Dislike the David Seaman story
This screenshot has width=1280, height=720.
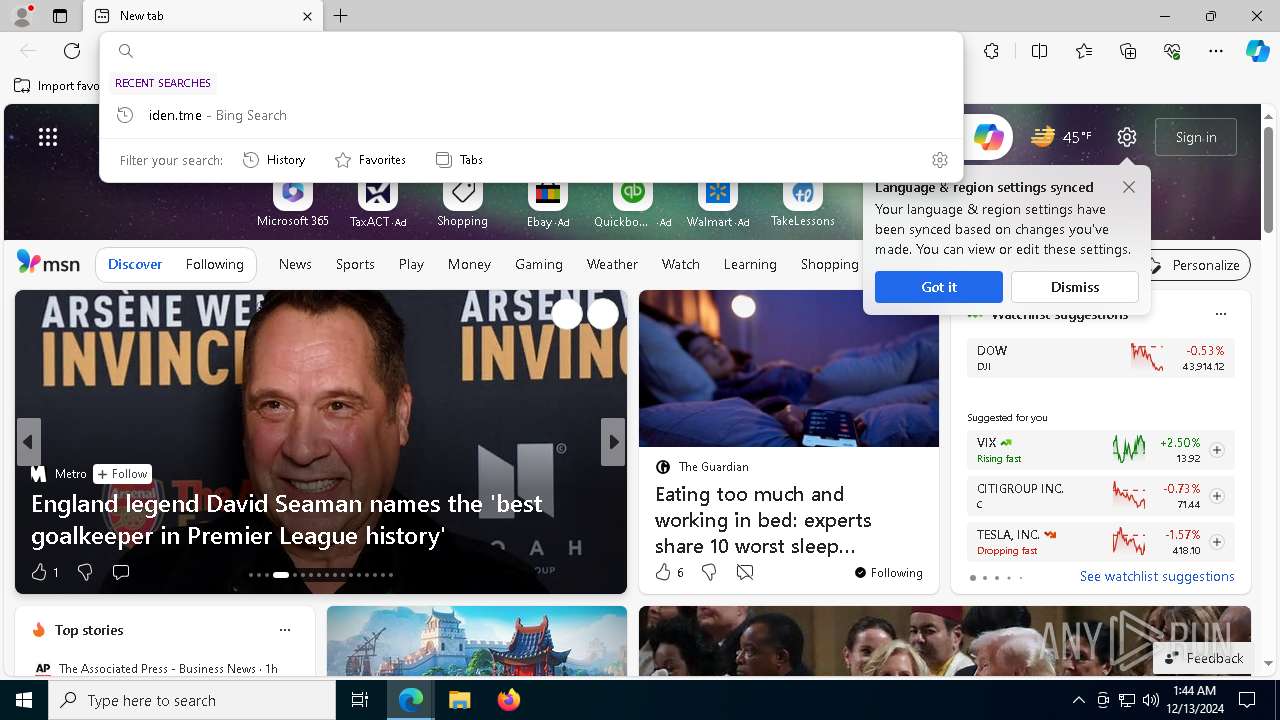(x=85, y=572)
